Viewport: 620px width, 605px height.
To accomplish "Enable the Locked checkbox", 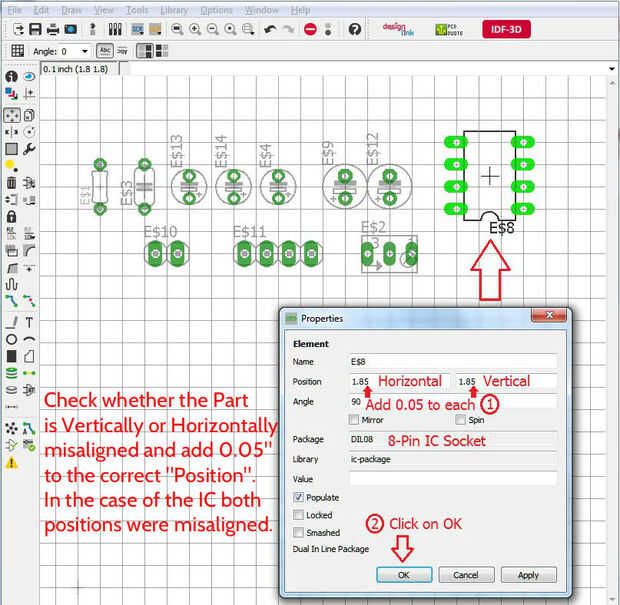I will (299, 515).
